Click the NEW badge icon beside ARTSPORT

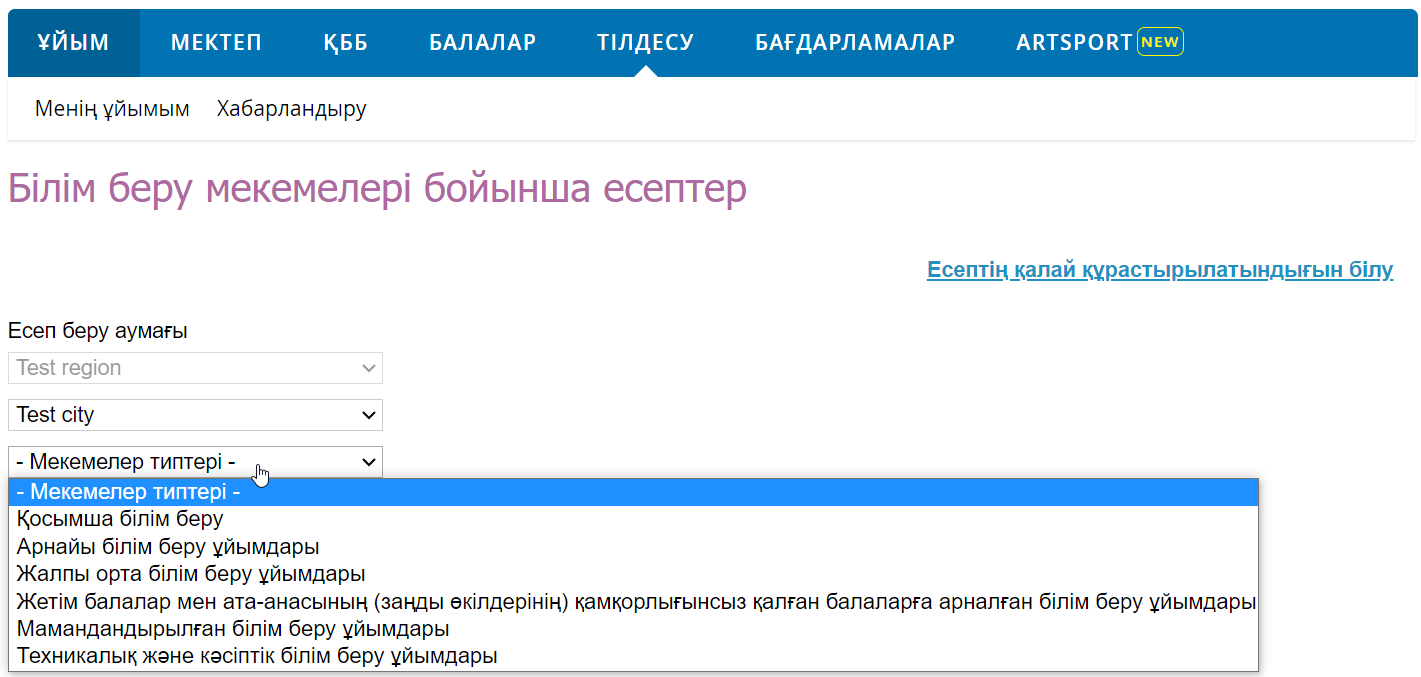(x=1160, y=42)
